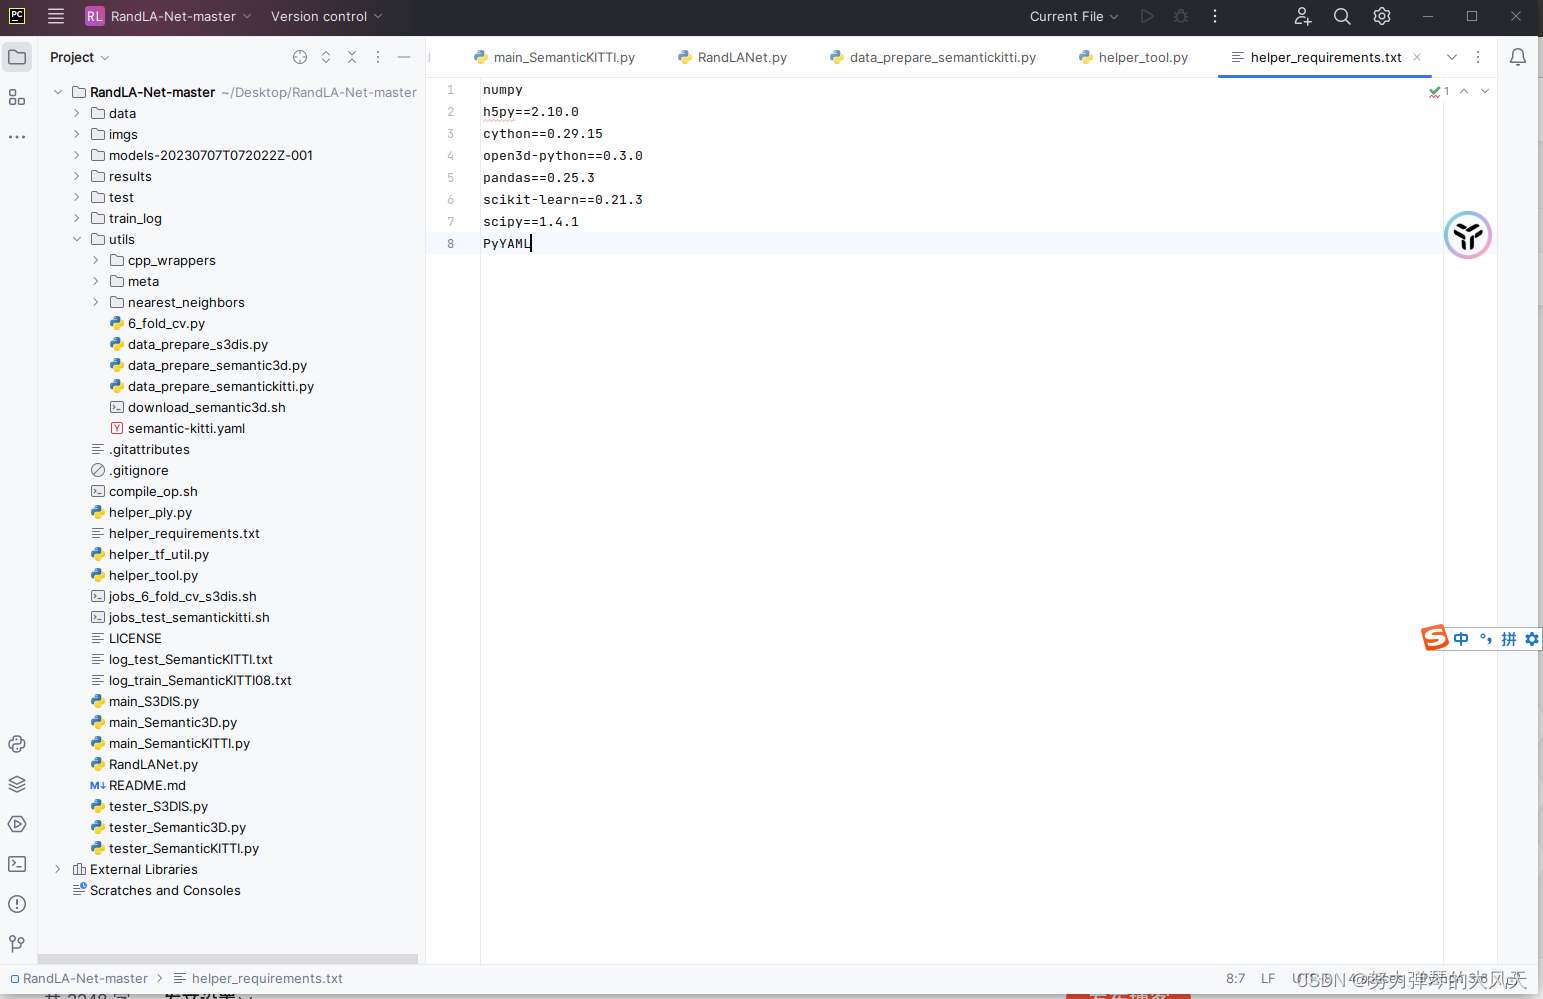Open the Python Packages tool window icon

click(16, 784)
